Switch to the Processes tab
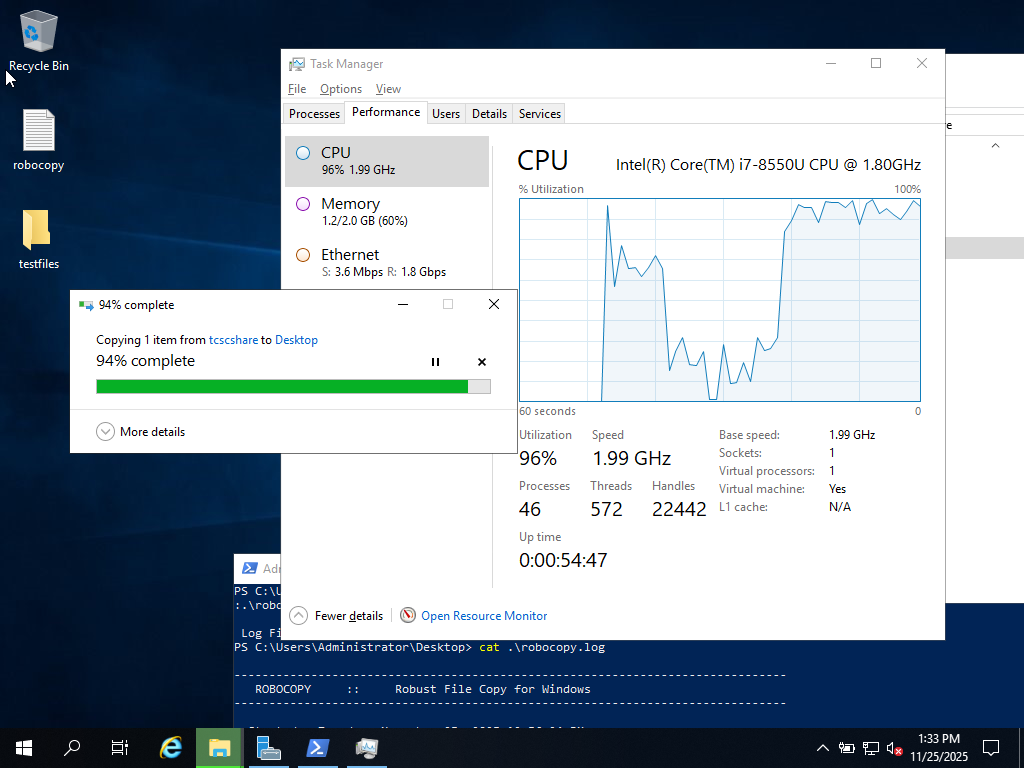The width and height of the screenshot is (1024, 768). click(x=314, y=114)
